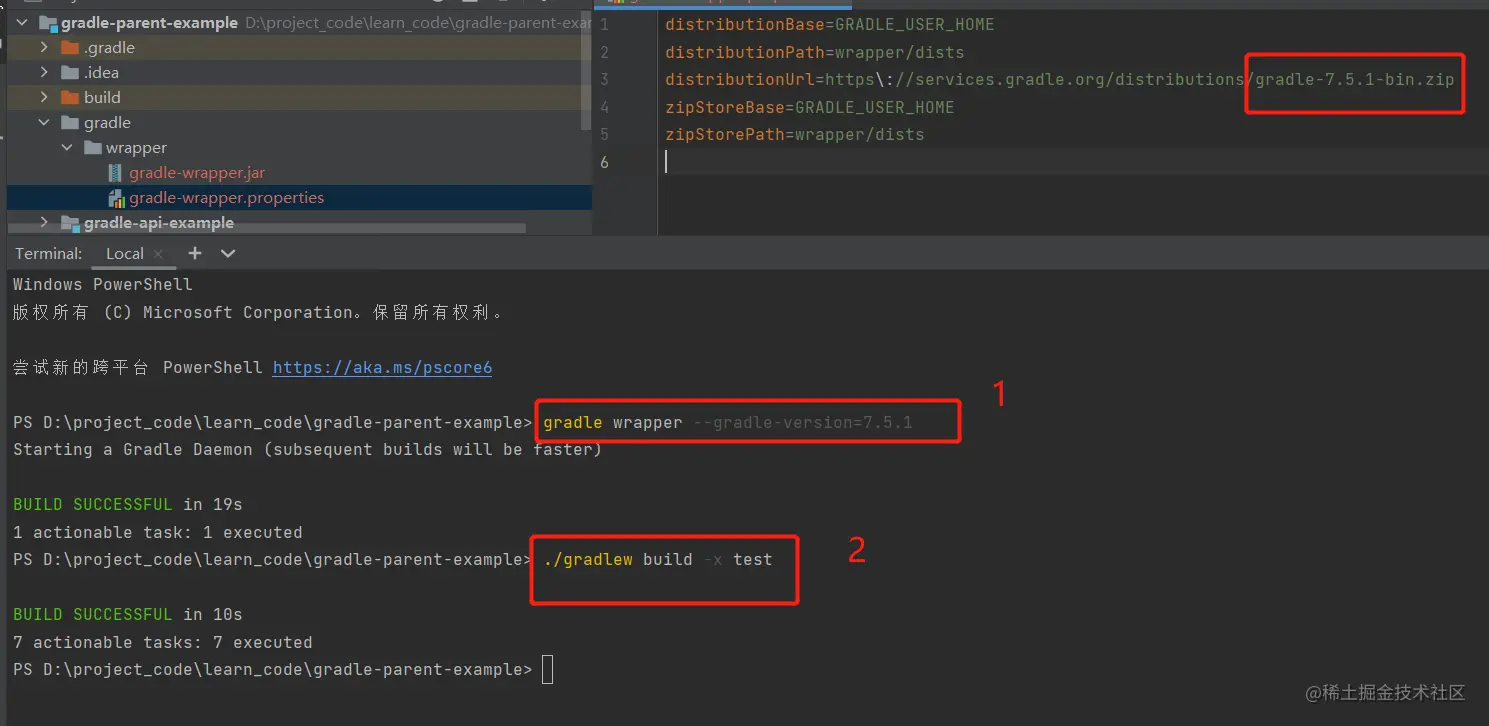Viewport: 1489px width, 726px height.
Task: Select the .gradle folder row
Action: click(299, 47)
